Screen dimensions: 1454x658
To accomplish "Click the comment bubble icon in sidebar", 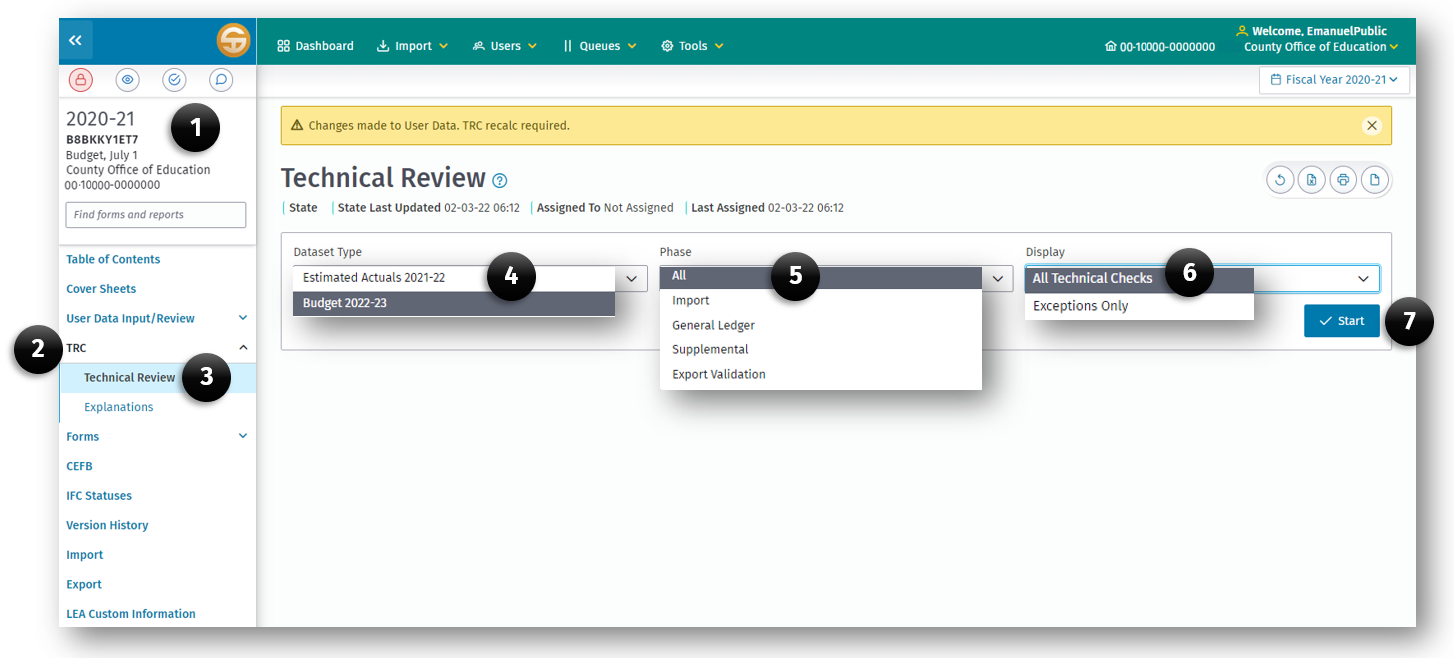I will tap(221, 80).
